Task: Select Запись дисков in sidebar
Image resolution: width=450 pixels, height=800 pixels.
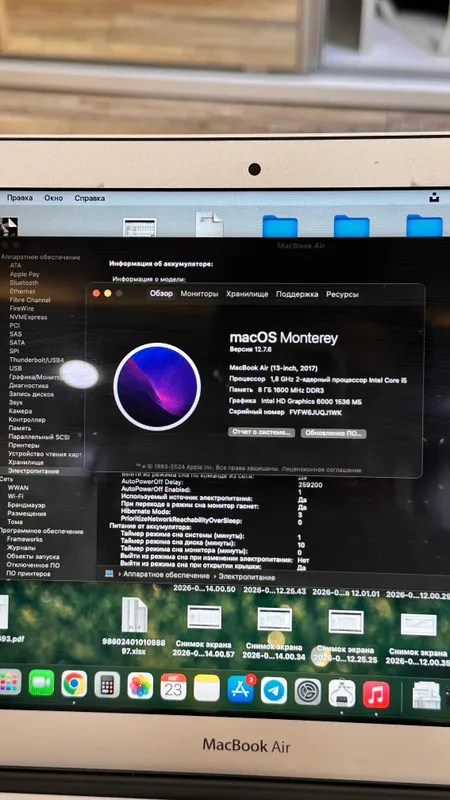Action: [x=31, y=394]
